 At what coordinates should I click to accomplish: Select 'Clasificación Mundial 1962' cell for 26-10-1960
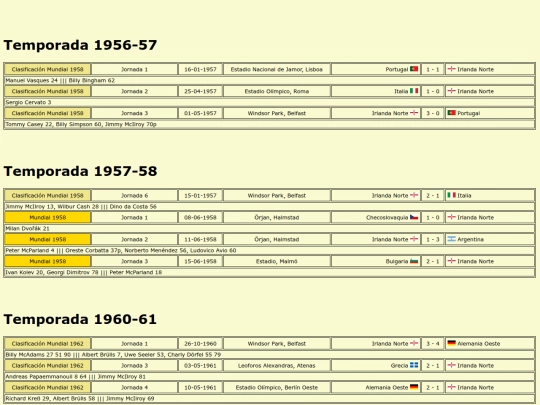tap(48, 343)
